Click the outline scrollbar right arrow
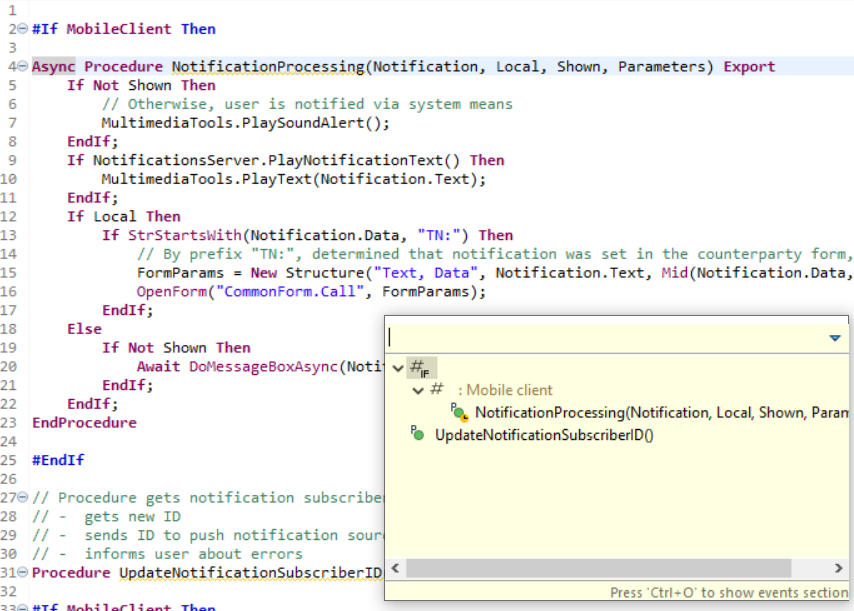 [840, 568]
